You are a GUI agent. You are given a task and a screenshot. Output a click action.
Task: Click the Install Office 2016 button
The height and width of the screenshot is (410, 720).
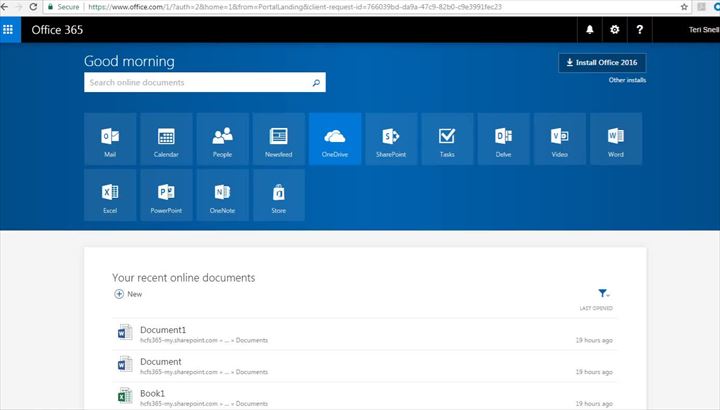[602, 63]
